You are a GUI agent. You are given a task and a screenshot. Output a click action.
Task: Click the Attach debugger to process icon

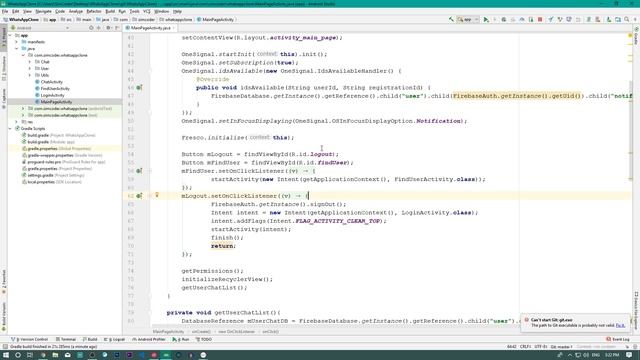point(531,19)
